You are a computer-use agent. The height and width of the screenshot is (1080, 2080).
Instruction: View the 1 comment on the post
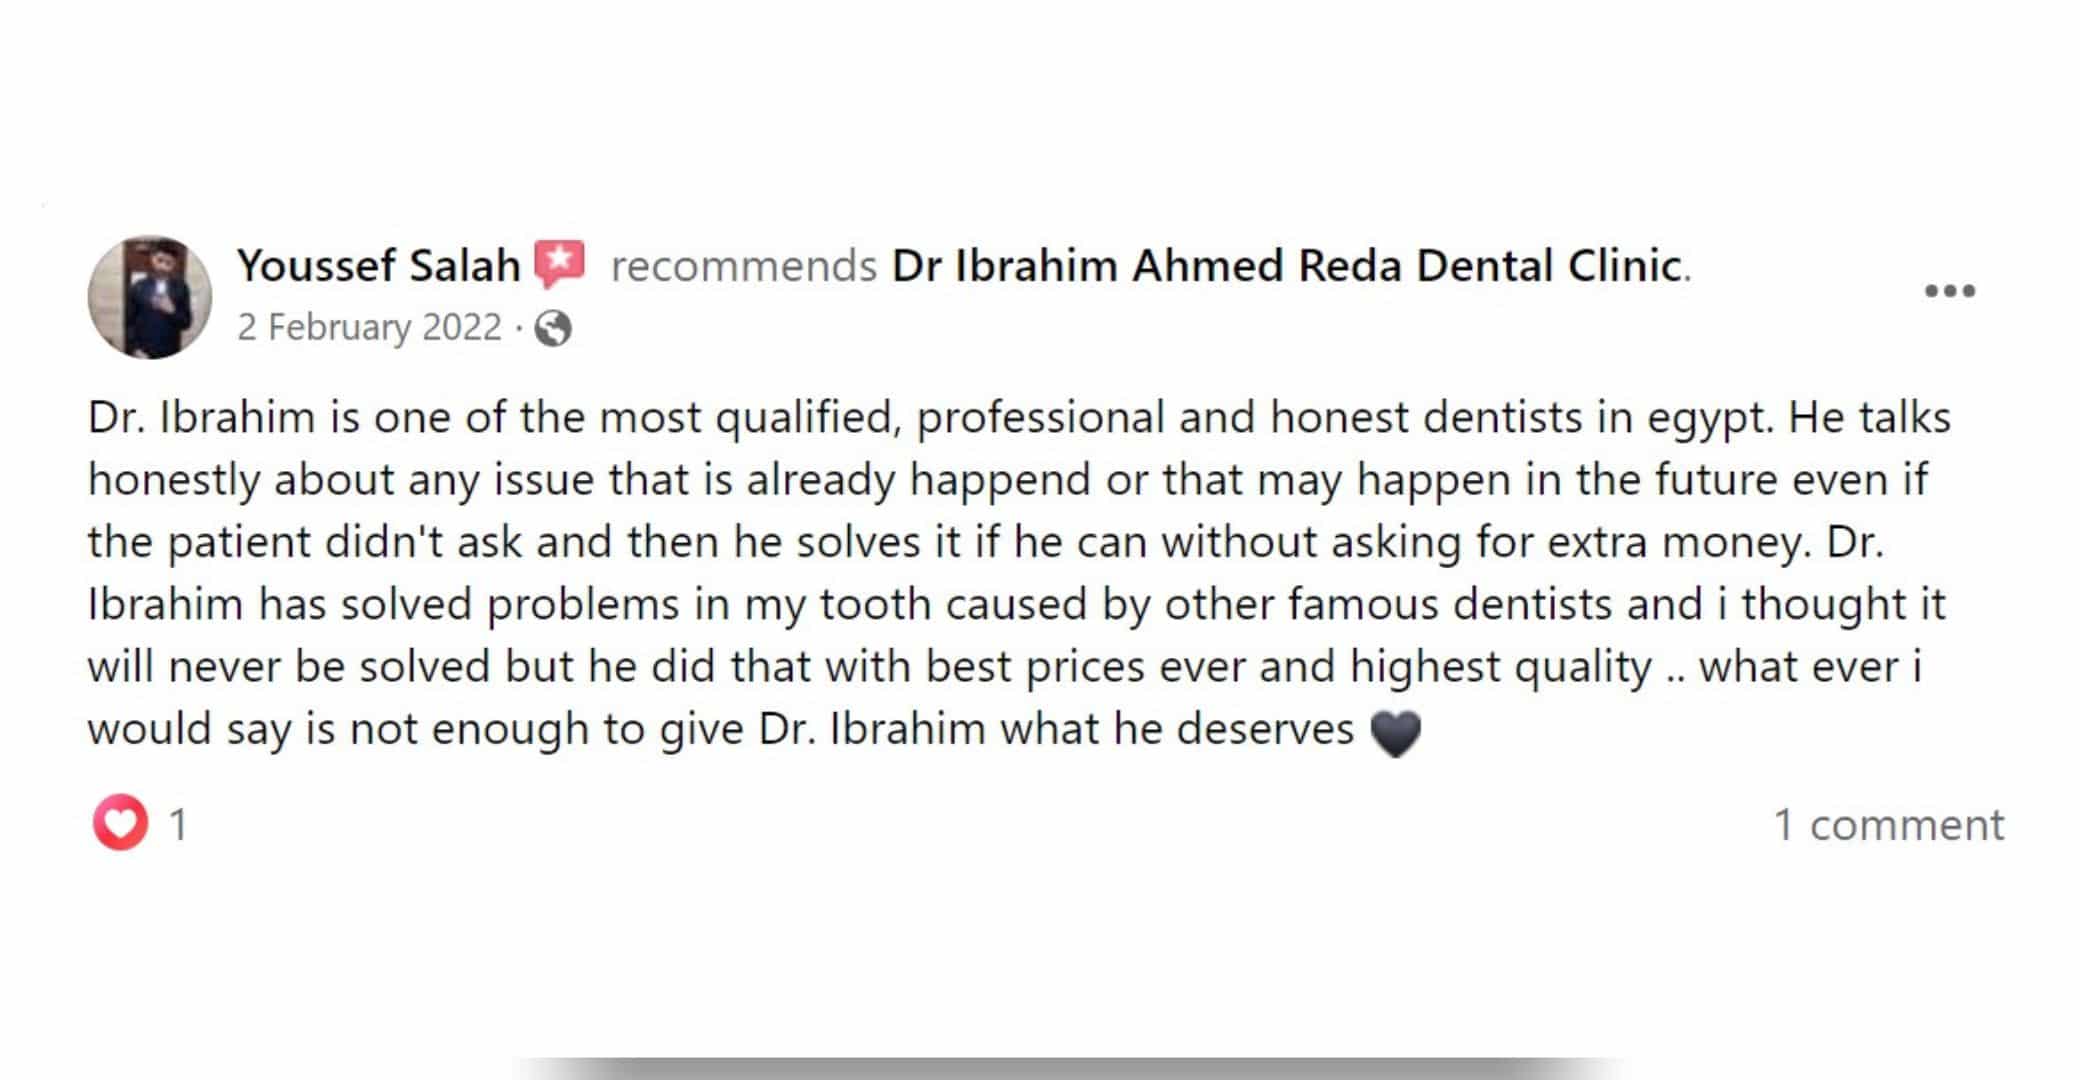1888,825
